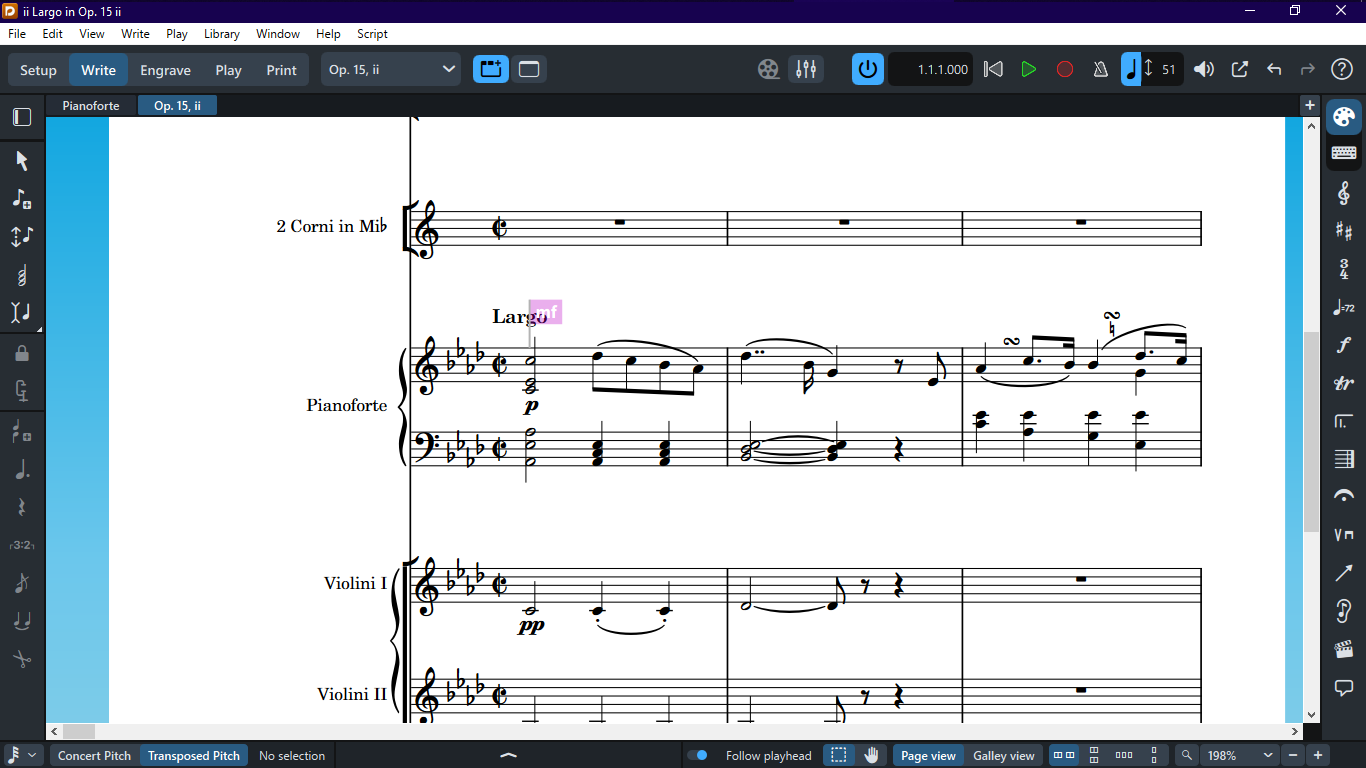Viewport: 1366px width, 768px height.
Task: Open the Library menu
Action: 222,33
